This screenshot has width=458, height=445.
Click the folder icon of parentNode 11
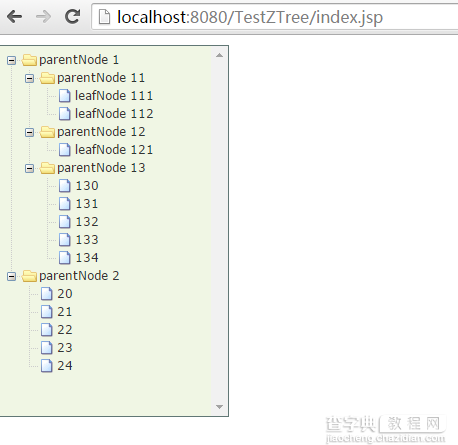(x=47, y=78)
